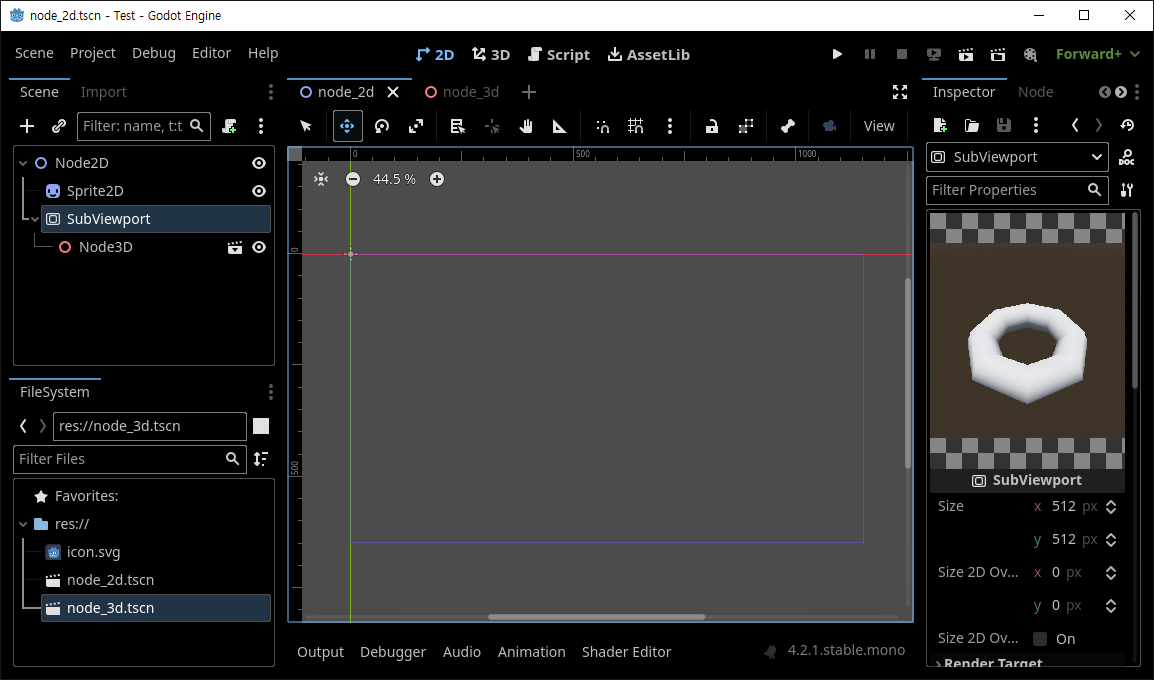
Task: Toggle Smart Snap
Action: (x=602, y=126)
